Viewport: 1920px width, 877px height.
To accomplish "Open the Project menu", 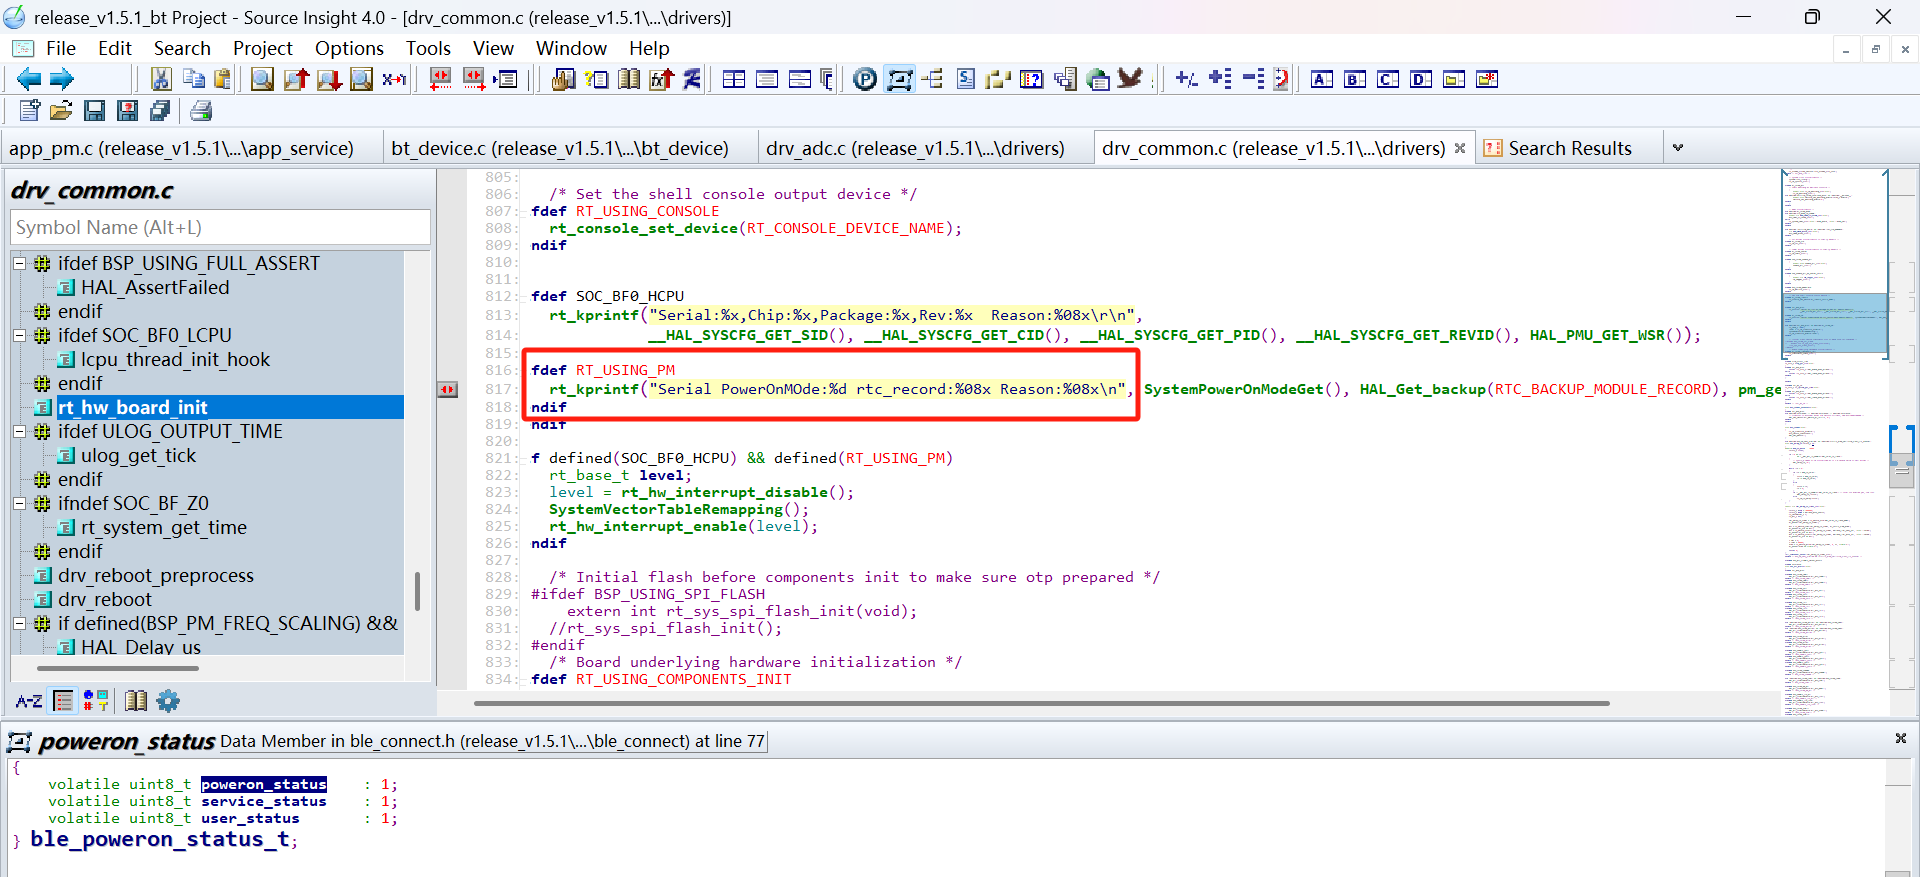I will (x=263, y=48).
